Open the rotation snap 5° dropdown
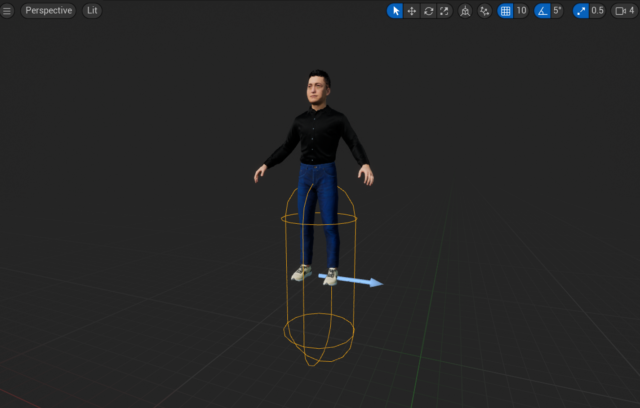Viewport: 640px width, 408px height. point(557,11)
